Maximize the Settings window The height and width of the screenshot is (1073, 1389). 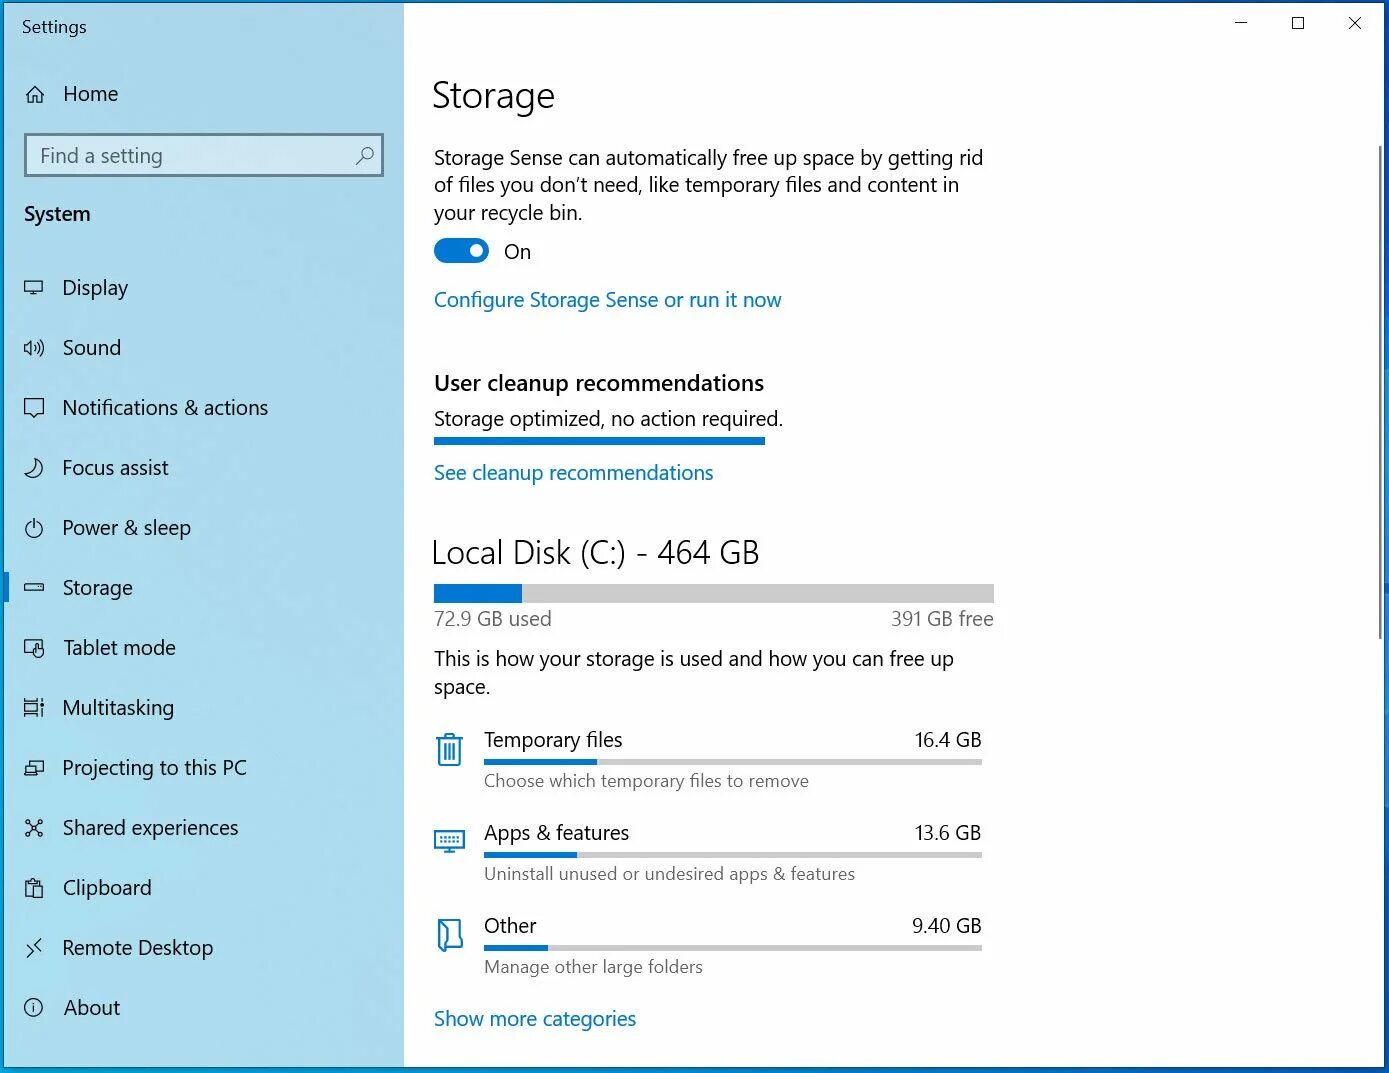coord(1298,23)
